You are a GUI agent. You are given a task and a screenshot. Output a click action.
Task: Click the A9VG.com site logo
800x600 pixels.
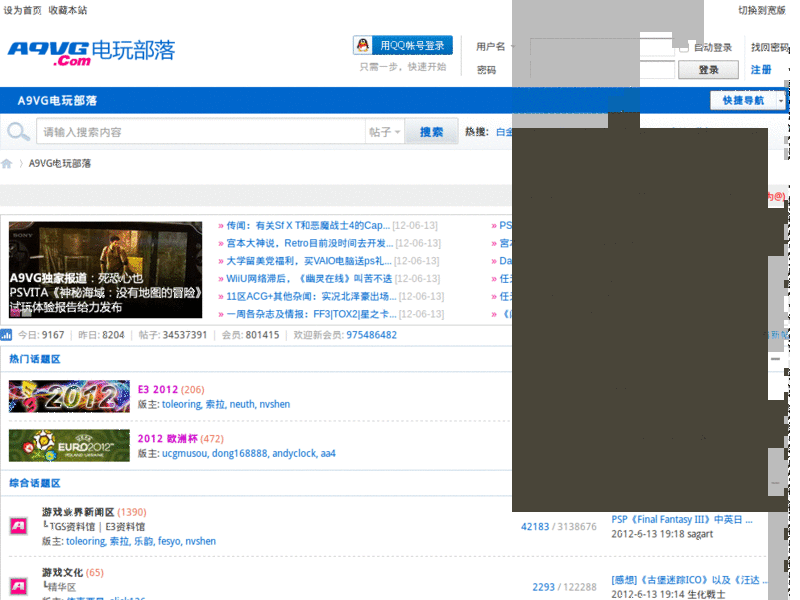(91, 53)
